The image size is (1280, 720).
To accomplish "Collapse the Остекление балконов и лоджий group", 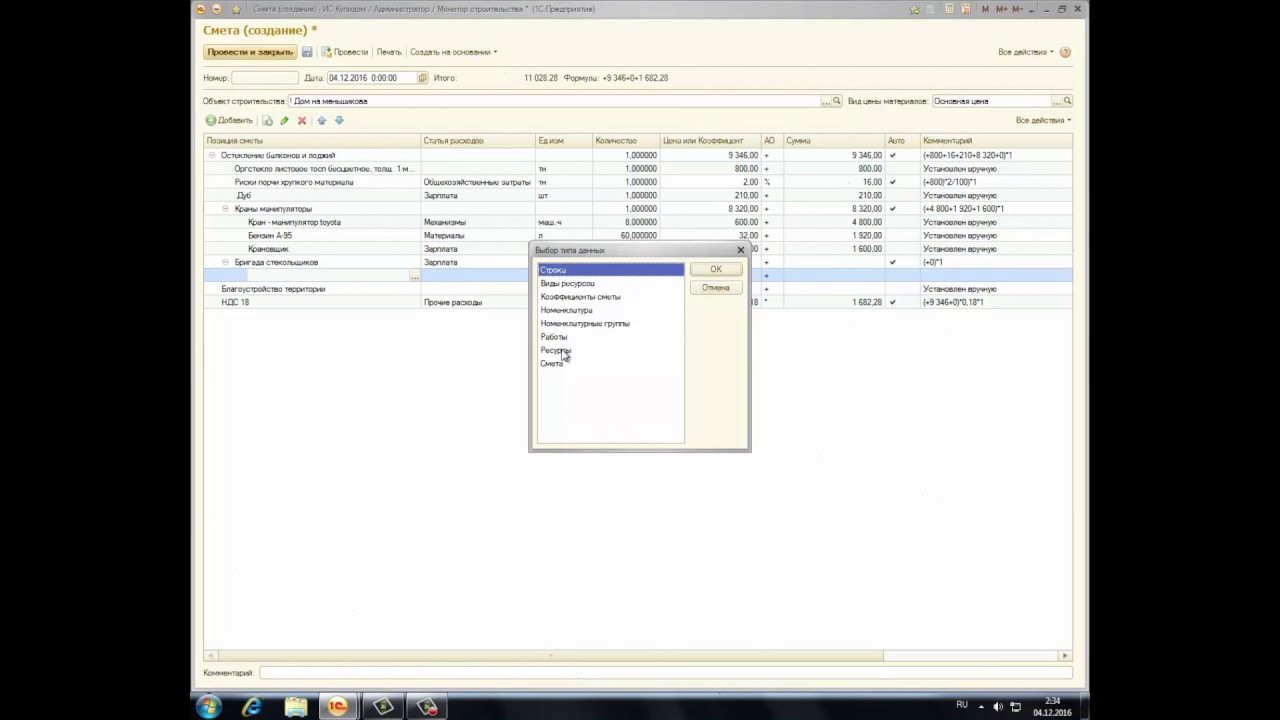I will pos(212,155).
